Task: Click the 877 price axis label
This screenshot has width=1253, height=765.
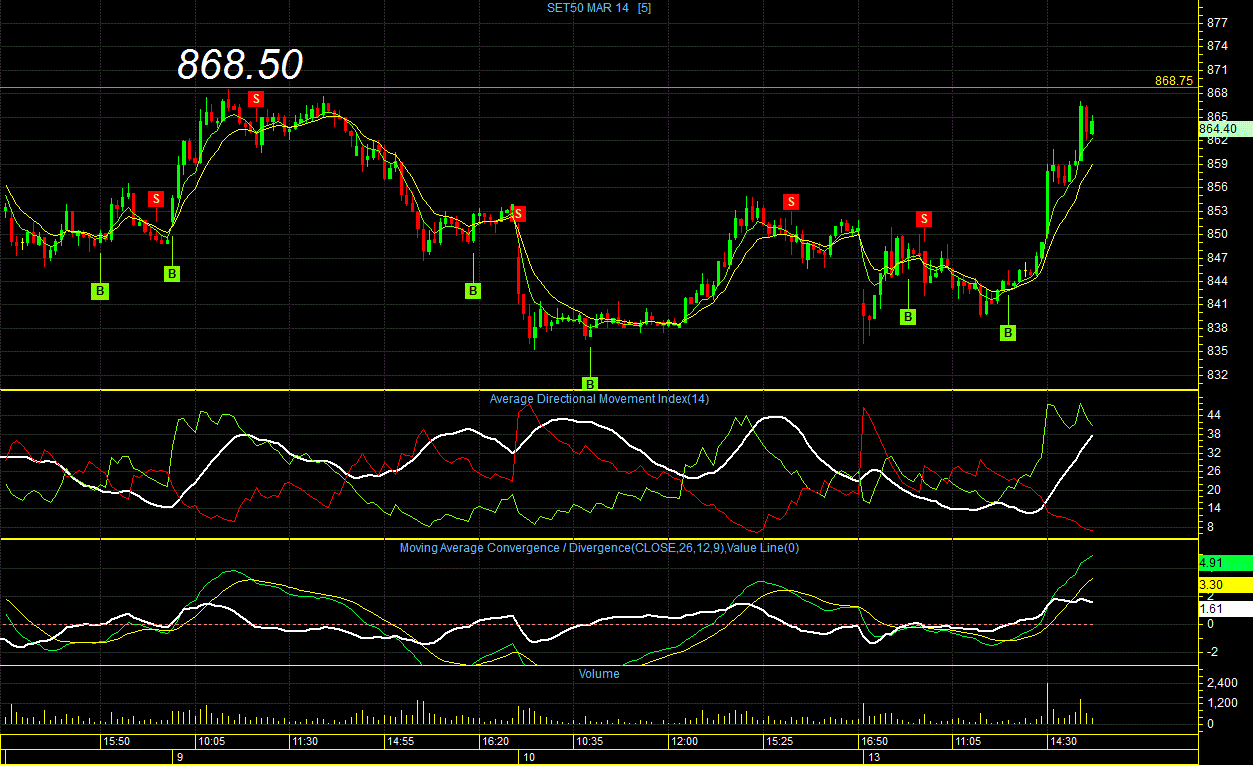Action: pyautogui.click(x=1218, y=22)
